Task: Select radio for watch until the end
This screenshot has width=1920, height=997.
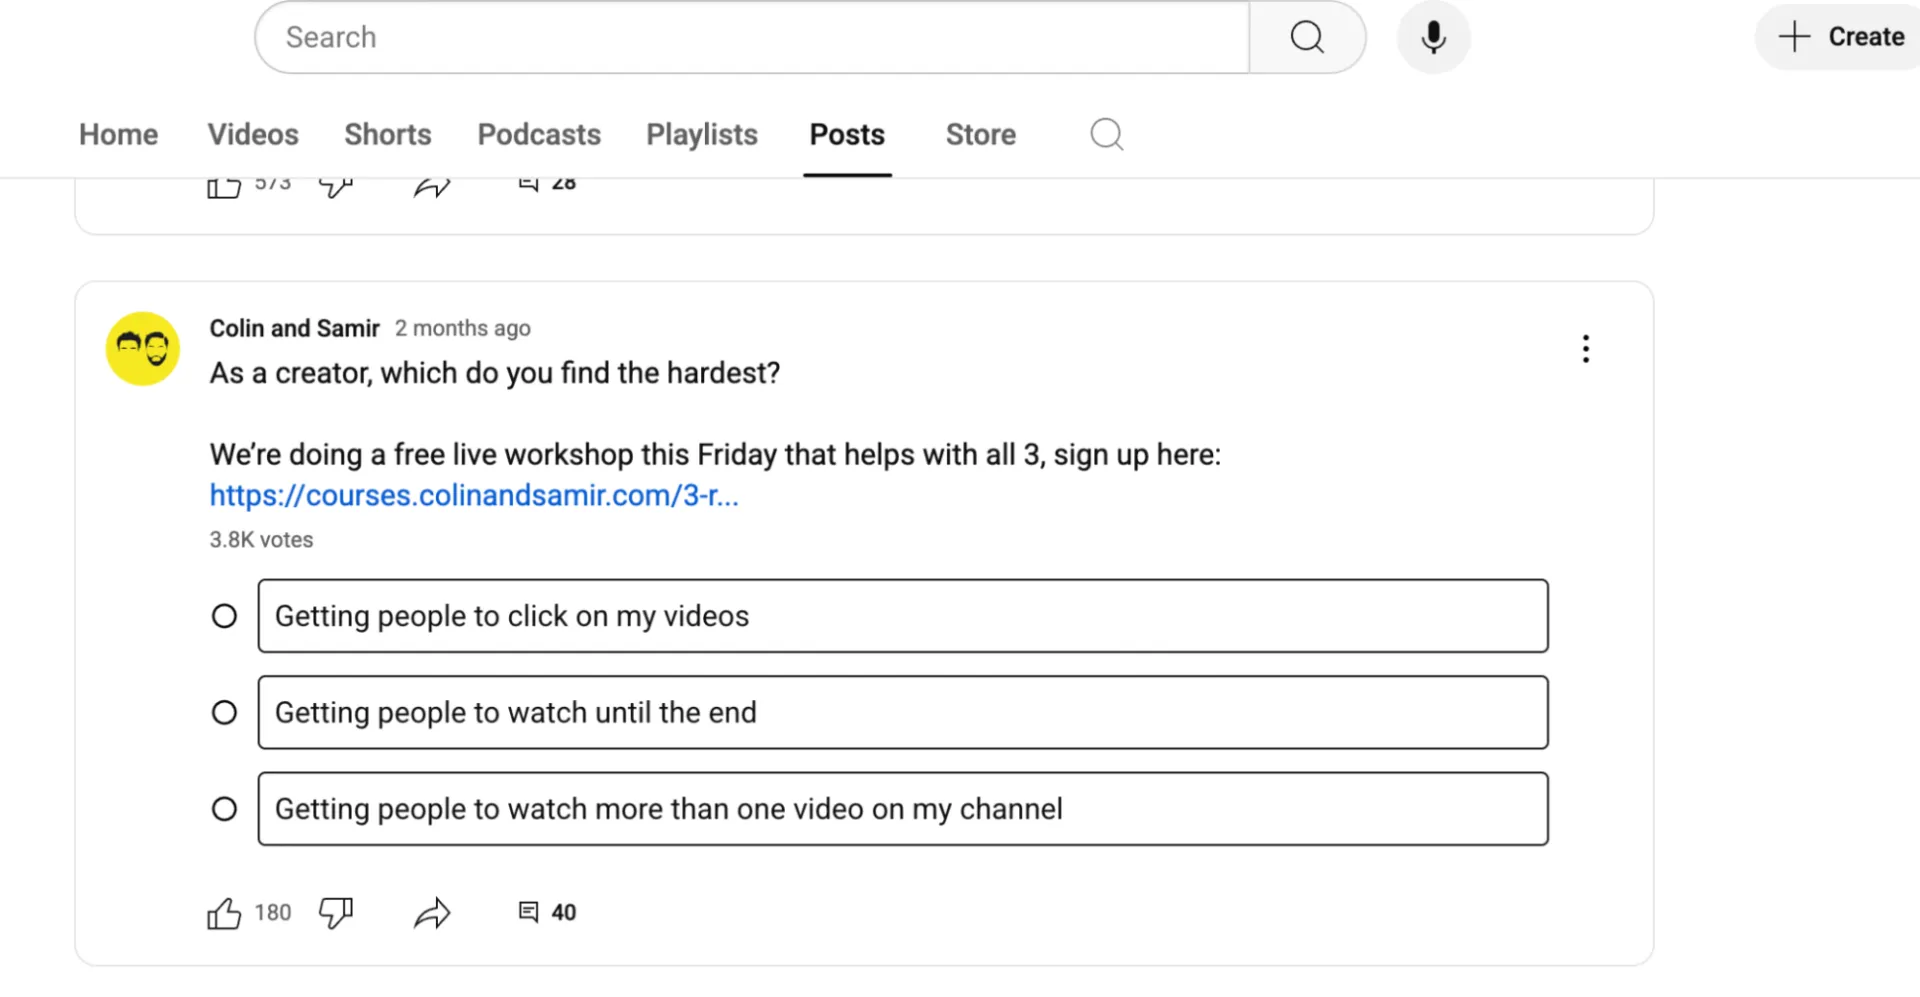Action: [x=224, y=712]
